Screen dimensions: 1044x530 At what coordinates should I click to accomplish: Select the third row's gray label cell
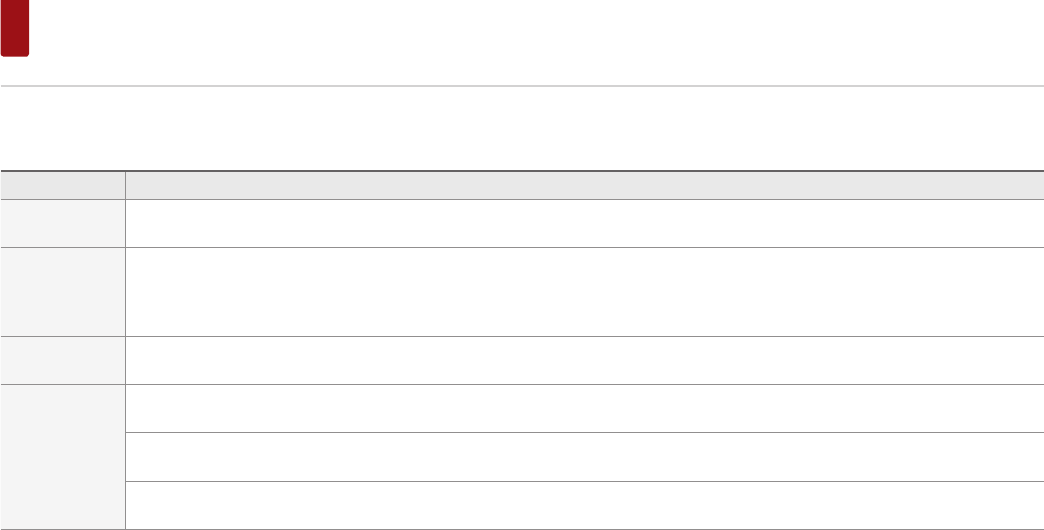tap(63, 360)
